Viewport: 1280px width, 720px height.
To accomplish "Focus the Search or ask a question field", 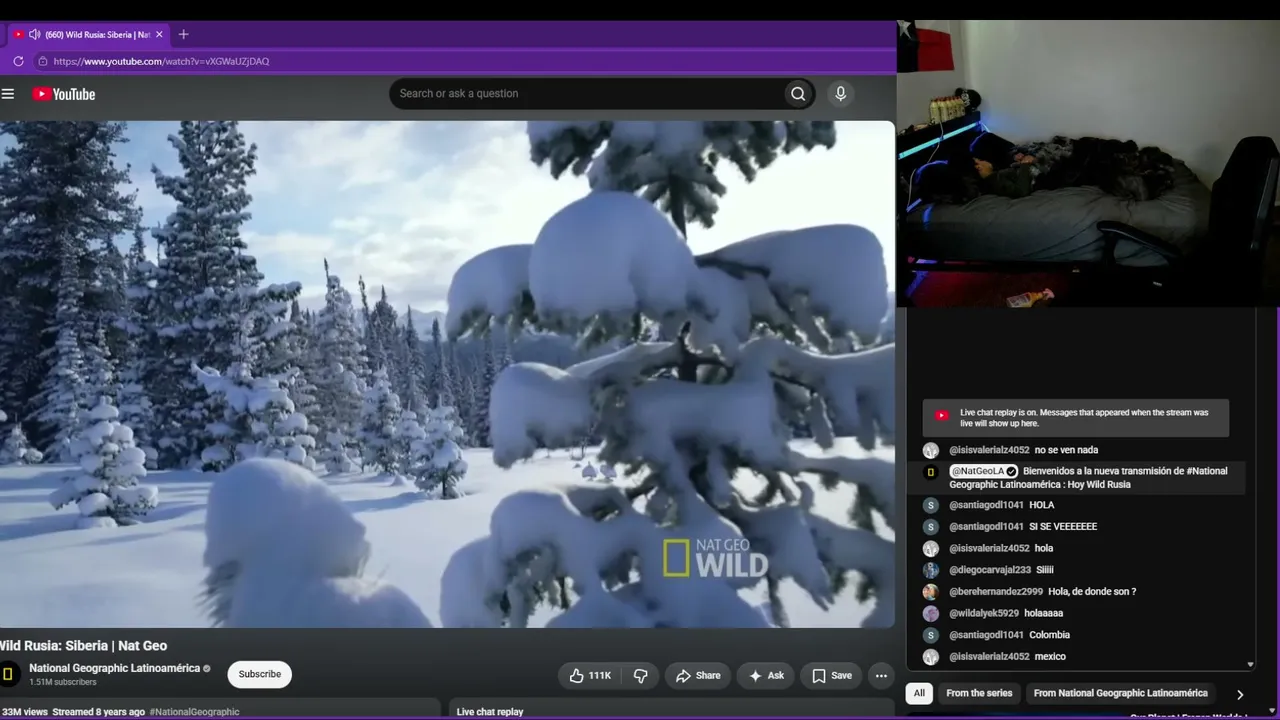I will [x=586, y=94].
